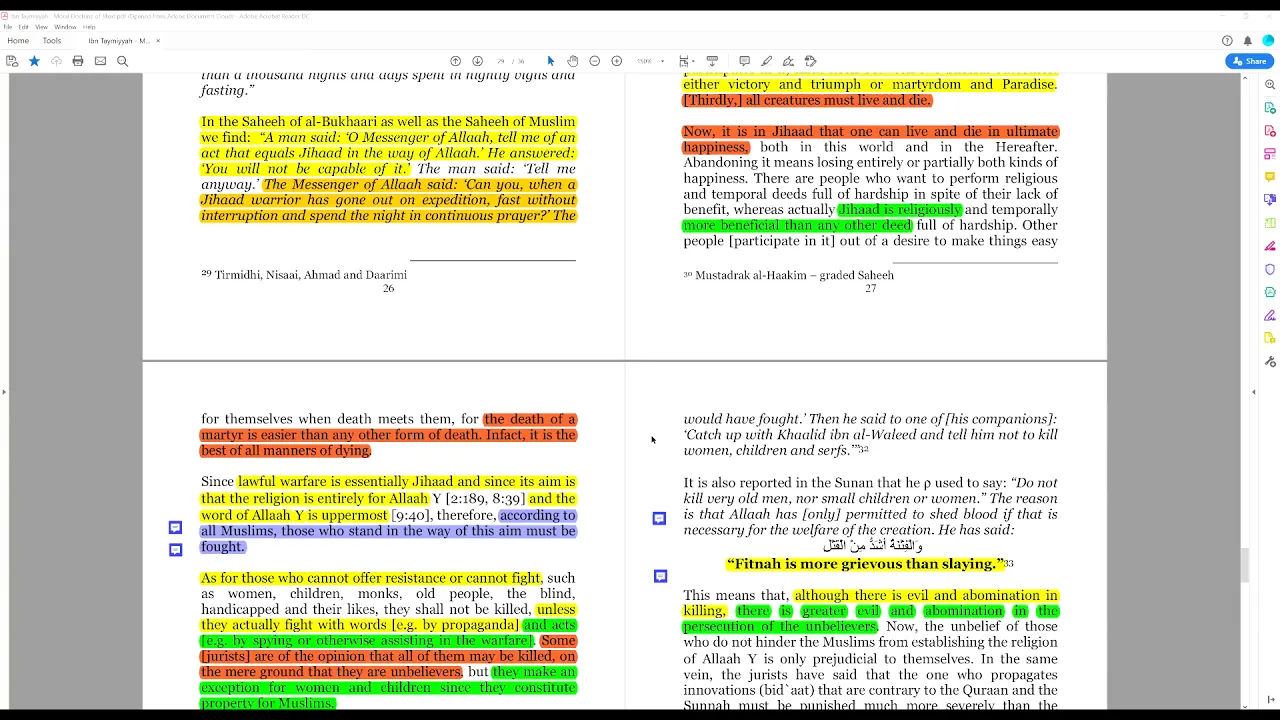Click footnote text 'Tirmidhi, Nisaai, Ahmad and Daarimi'
Screen dimensions: 1280x720
(310, 275)
